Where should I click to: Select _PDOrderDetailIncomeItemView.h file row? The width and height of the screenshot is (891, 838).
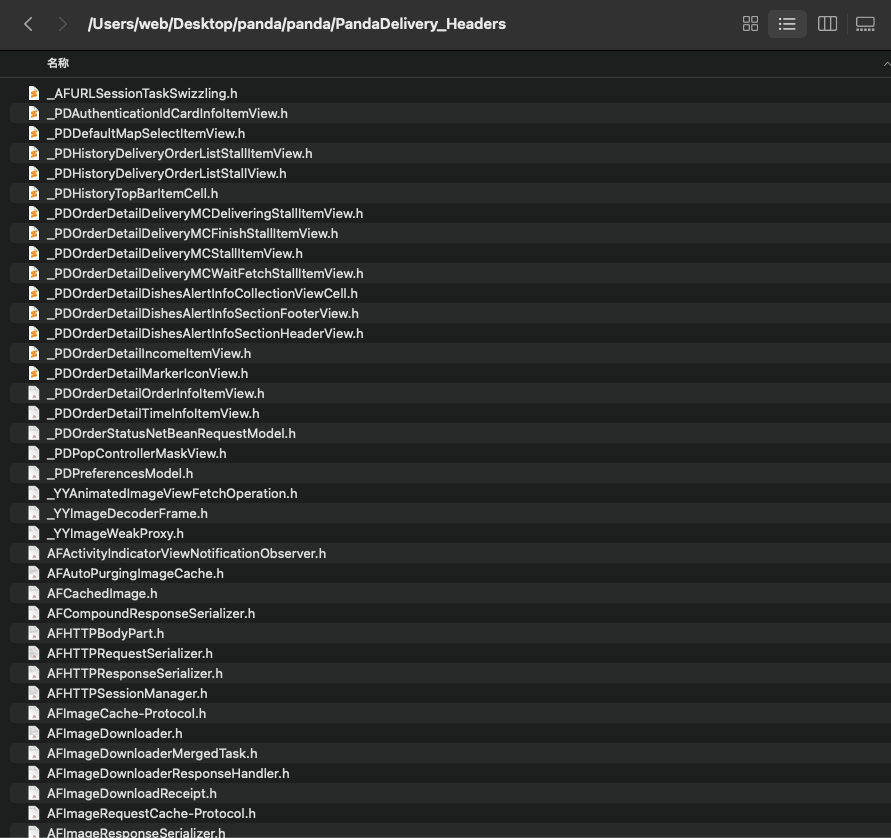pos(149,353)
